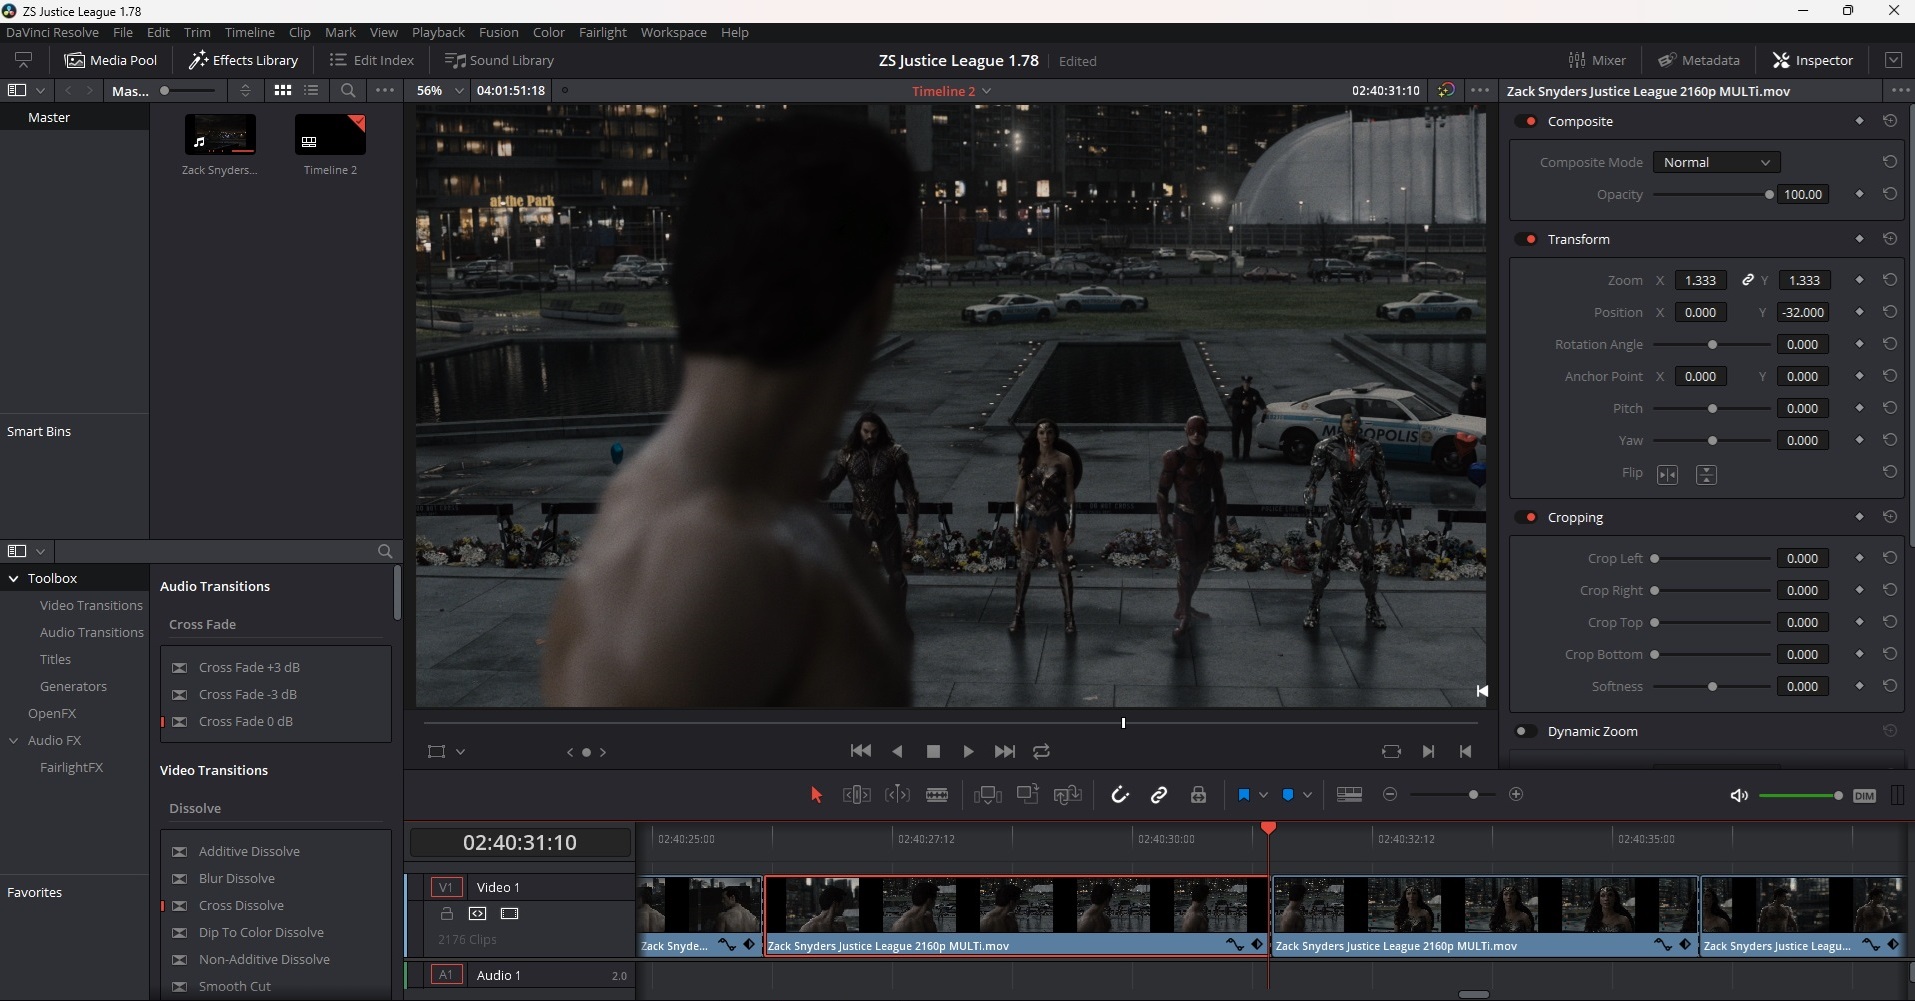This screenshot has height=1001, width=1915.
Task: Reset the Opacity parameter
Action: 1890,194
